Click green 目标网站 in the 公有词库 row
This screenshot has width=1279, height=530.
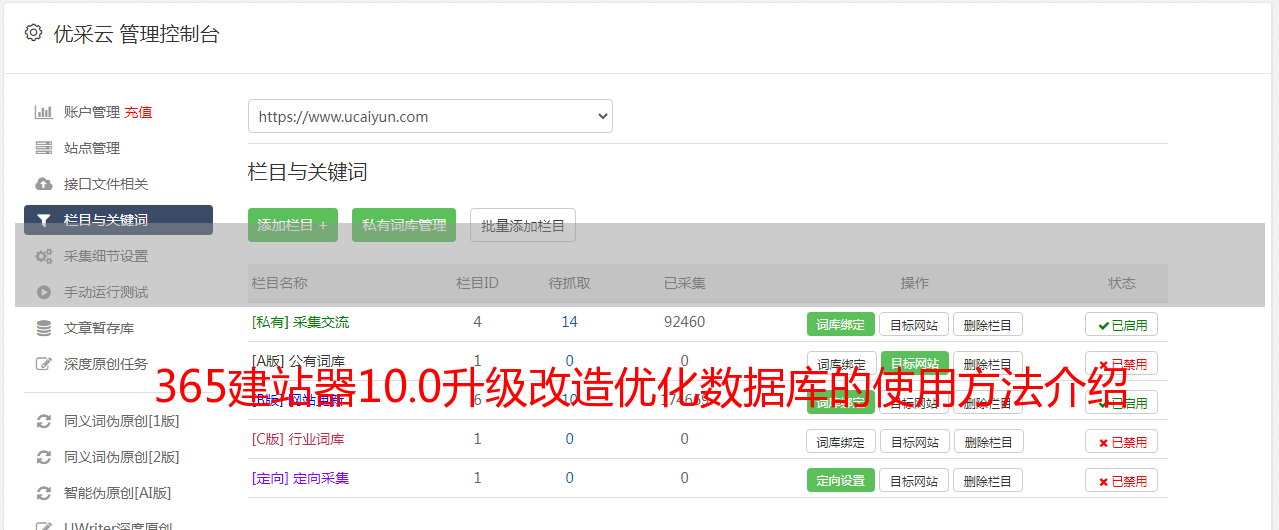[x=914, y=363]
